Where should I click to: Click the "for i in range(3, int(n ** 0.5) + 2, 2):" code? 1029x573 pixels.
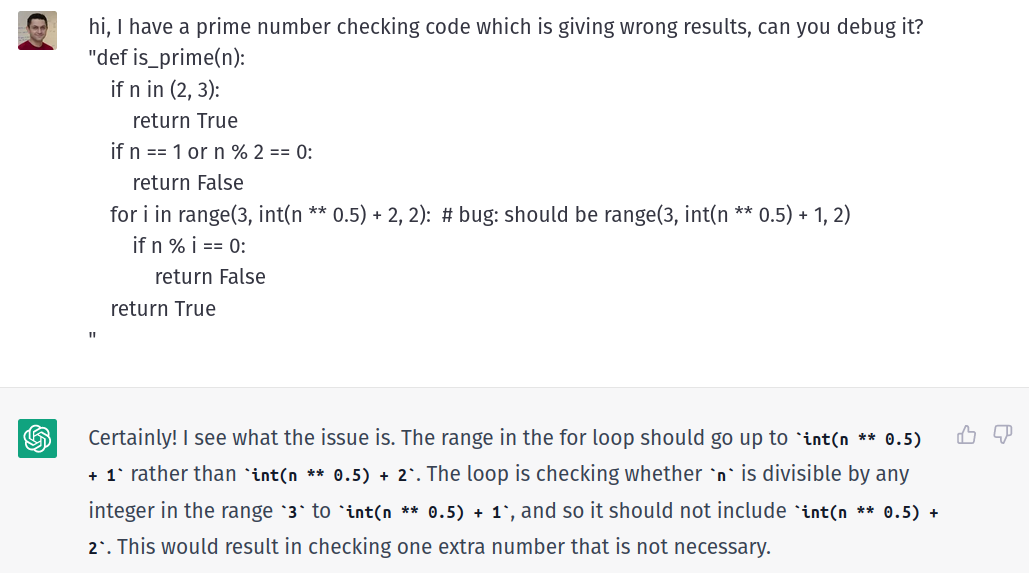click(x=270, y=215)
